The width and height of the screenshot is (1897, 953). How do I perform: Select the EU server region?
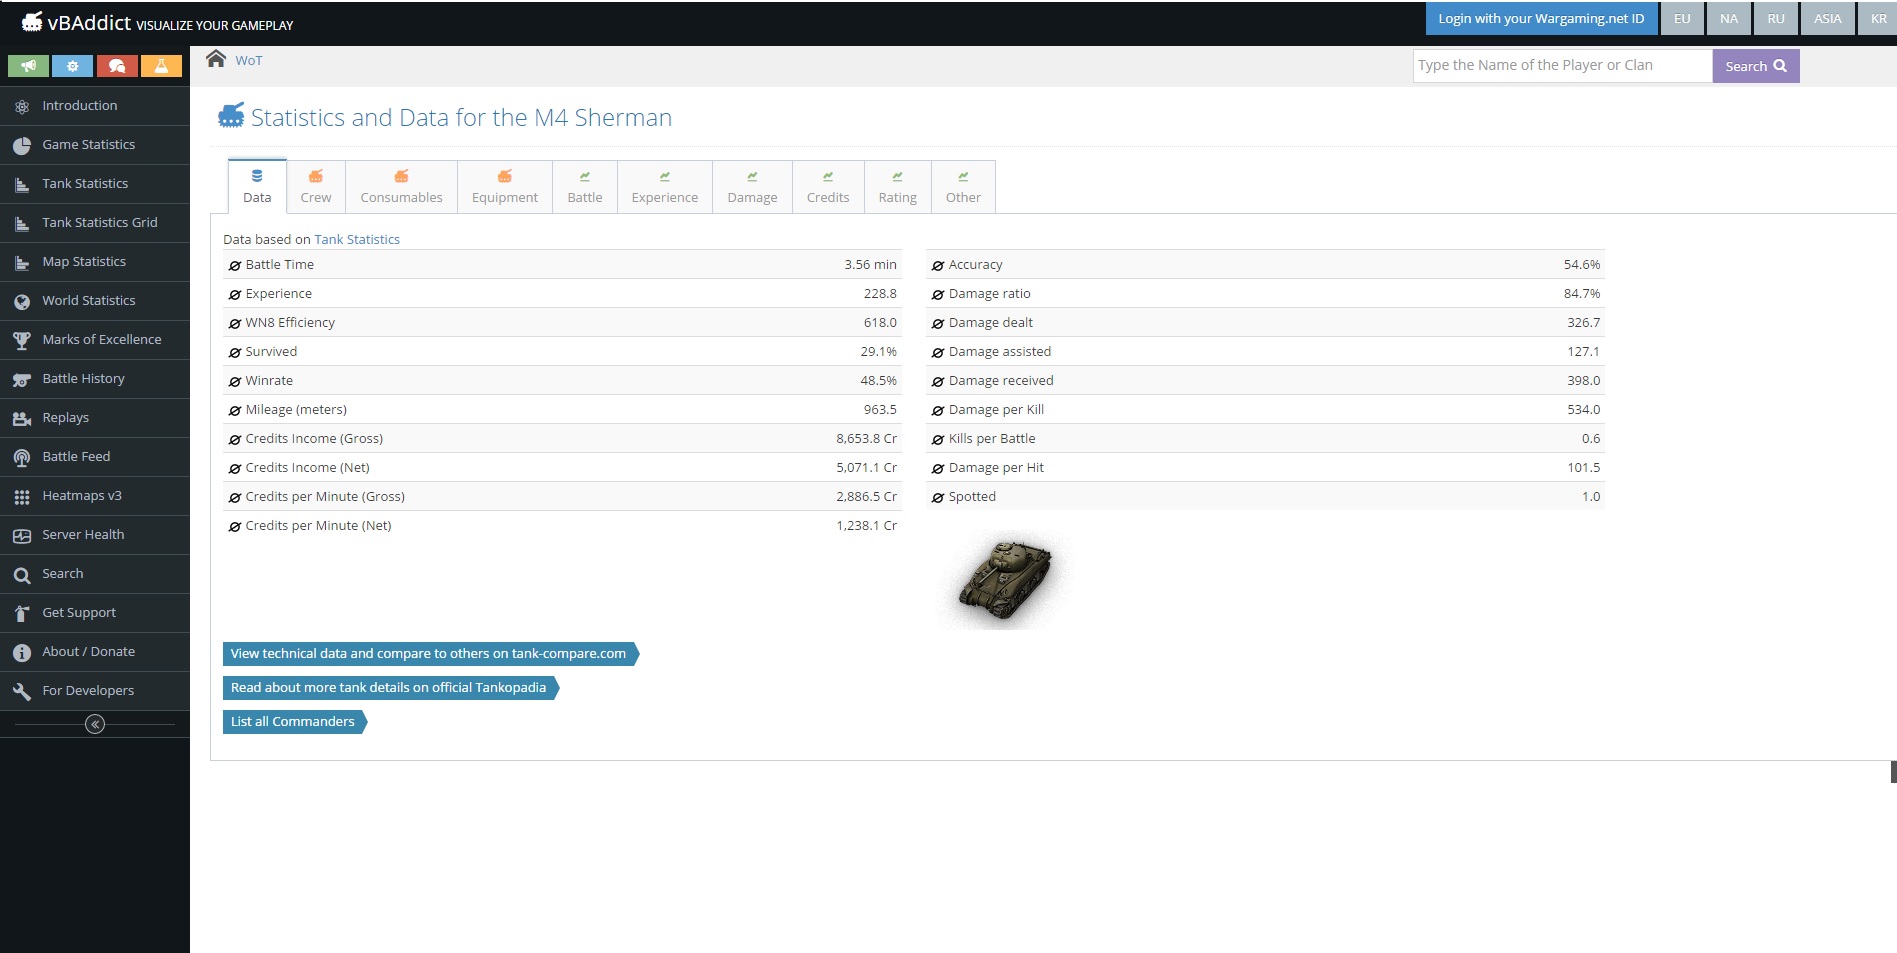(x=1682, y=19)
